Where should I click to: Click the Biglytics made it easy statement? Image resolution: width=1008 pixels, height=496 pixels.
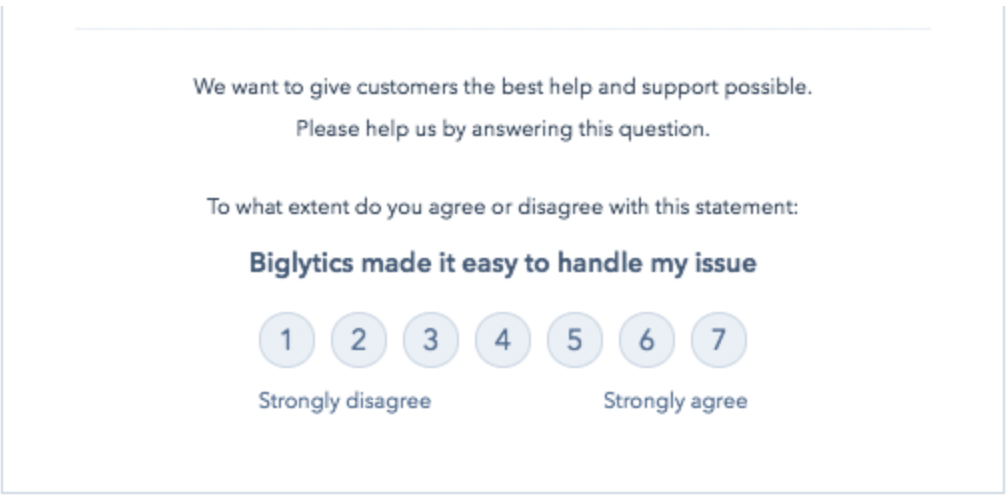[503, 263]
